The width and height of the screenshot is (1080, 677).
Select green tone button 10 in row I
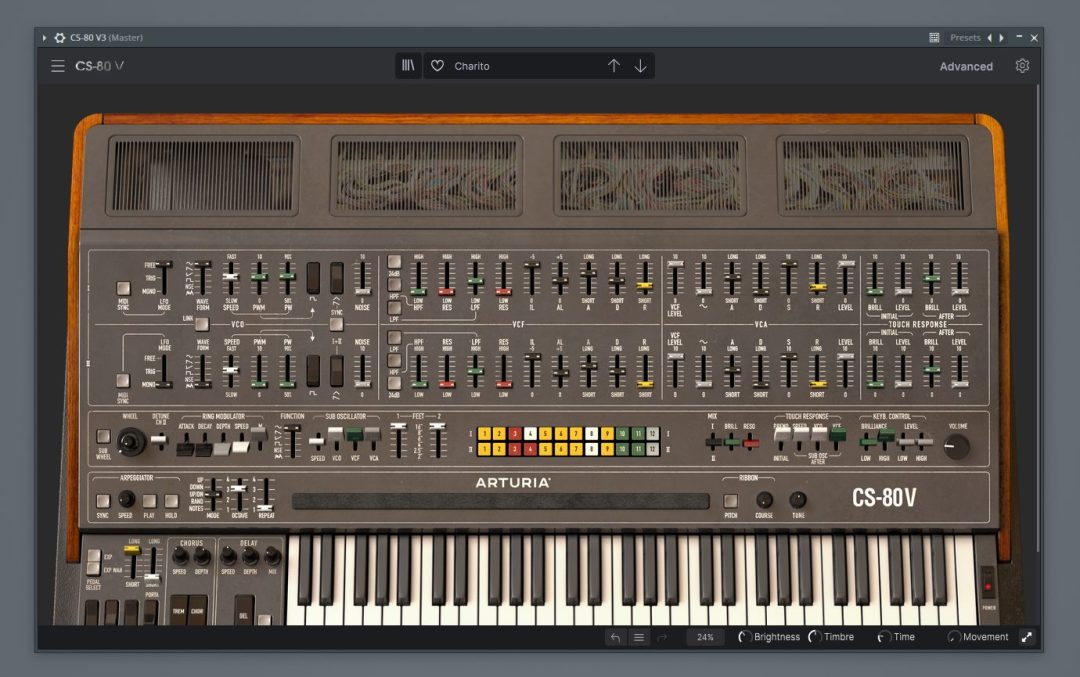[622, 434]
